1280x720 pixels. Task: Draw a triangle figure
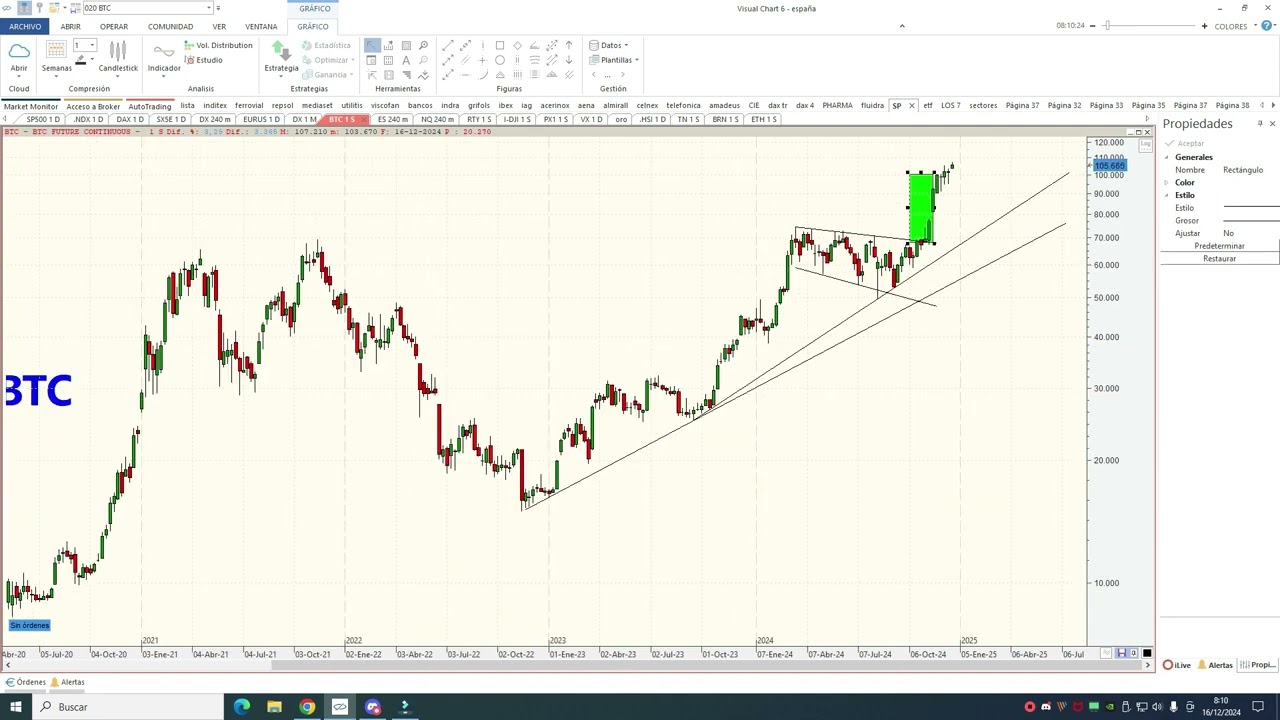click(x=500, y=75)
